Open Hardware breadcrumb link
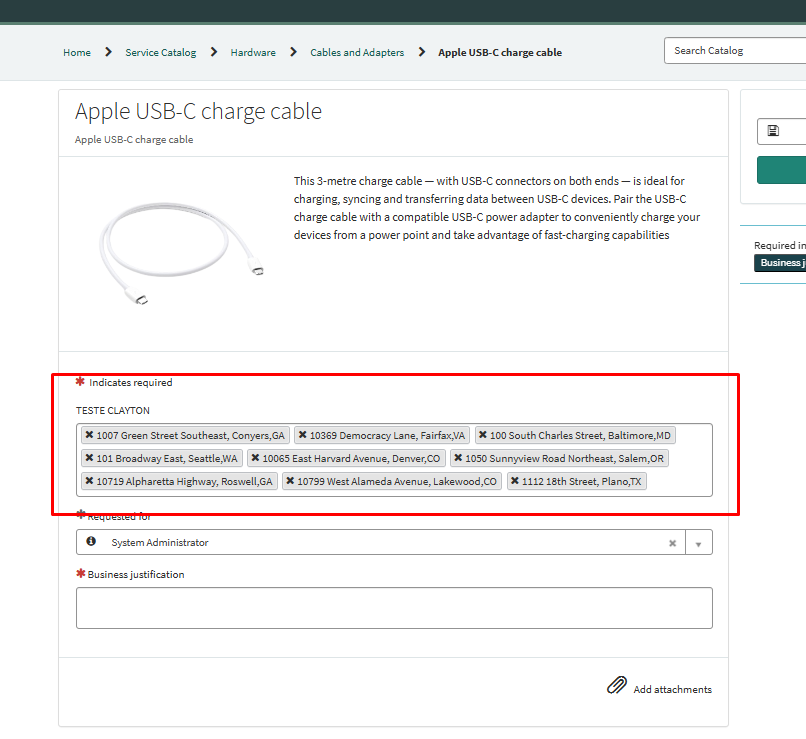This screenshot has height=739, width=806. tap(253, 52)
